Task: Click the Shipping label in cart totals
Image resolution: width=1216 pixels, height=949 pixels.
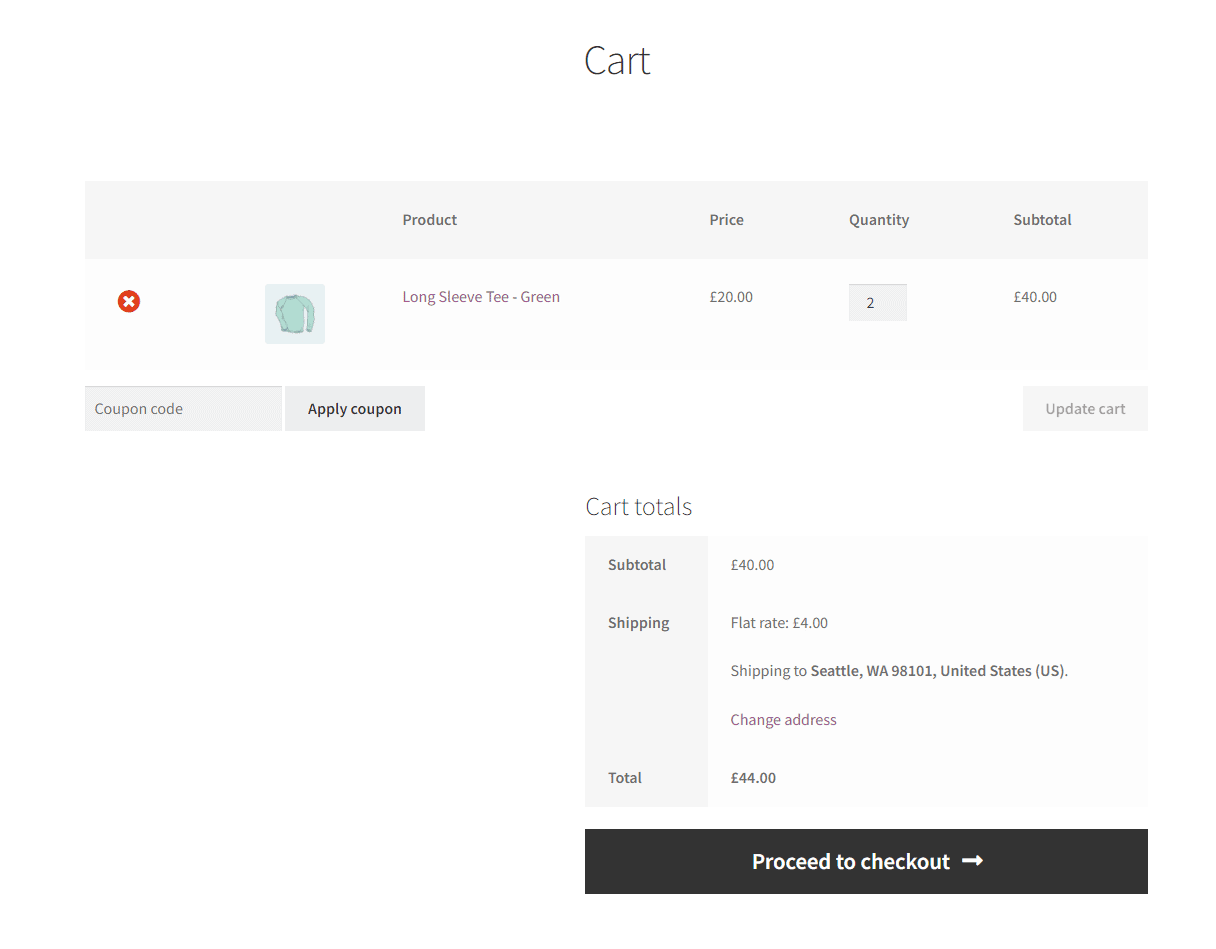Action: click(x=639, y=623)
